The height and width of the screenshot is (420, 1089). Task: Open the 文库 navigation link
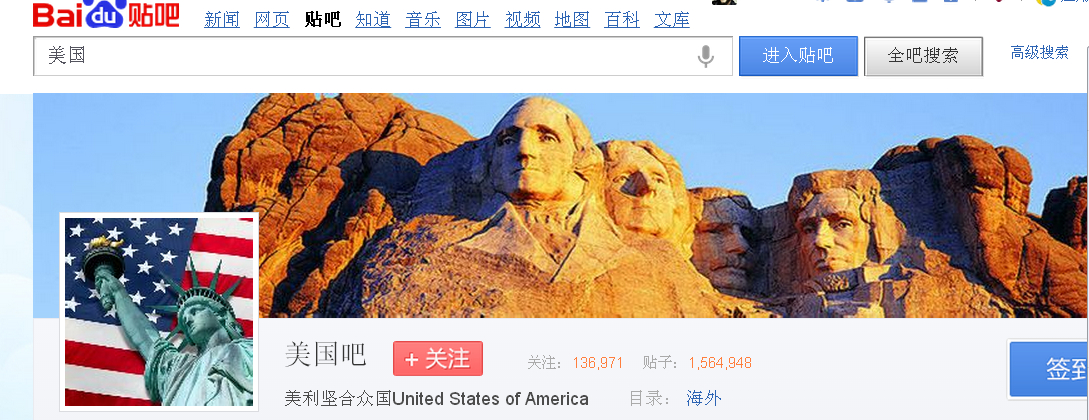672,19
